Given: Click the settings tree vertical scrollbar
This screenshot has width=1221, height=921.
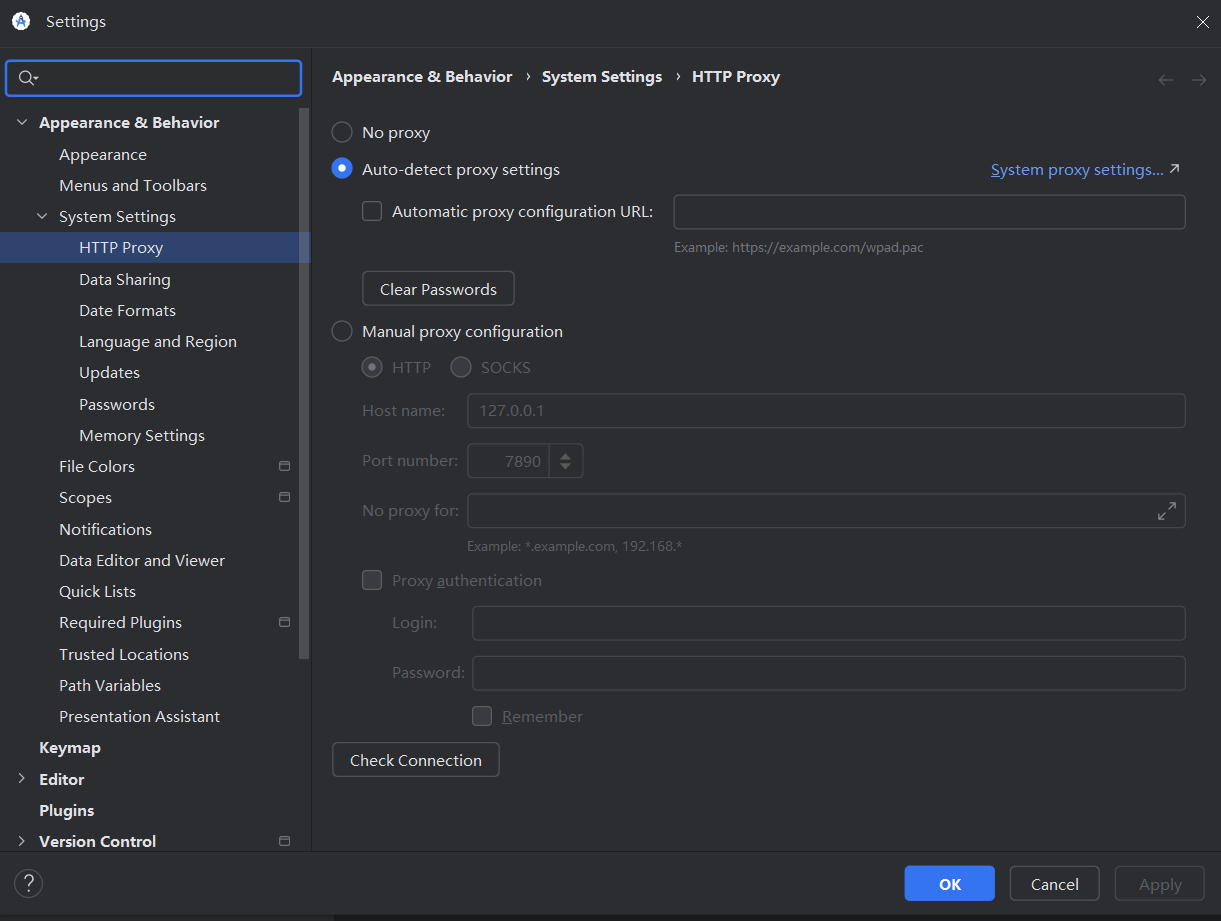Looking at the screenshot, I should click(x=305, y=380).
